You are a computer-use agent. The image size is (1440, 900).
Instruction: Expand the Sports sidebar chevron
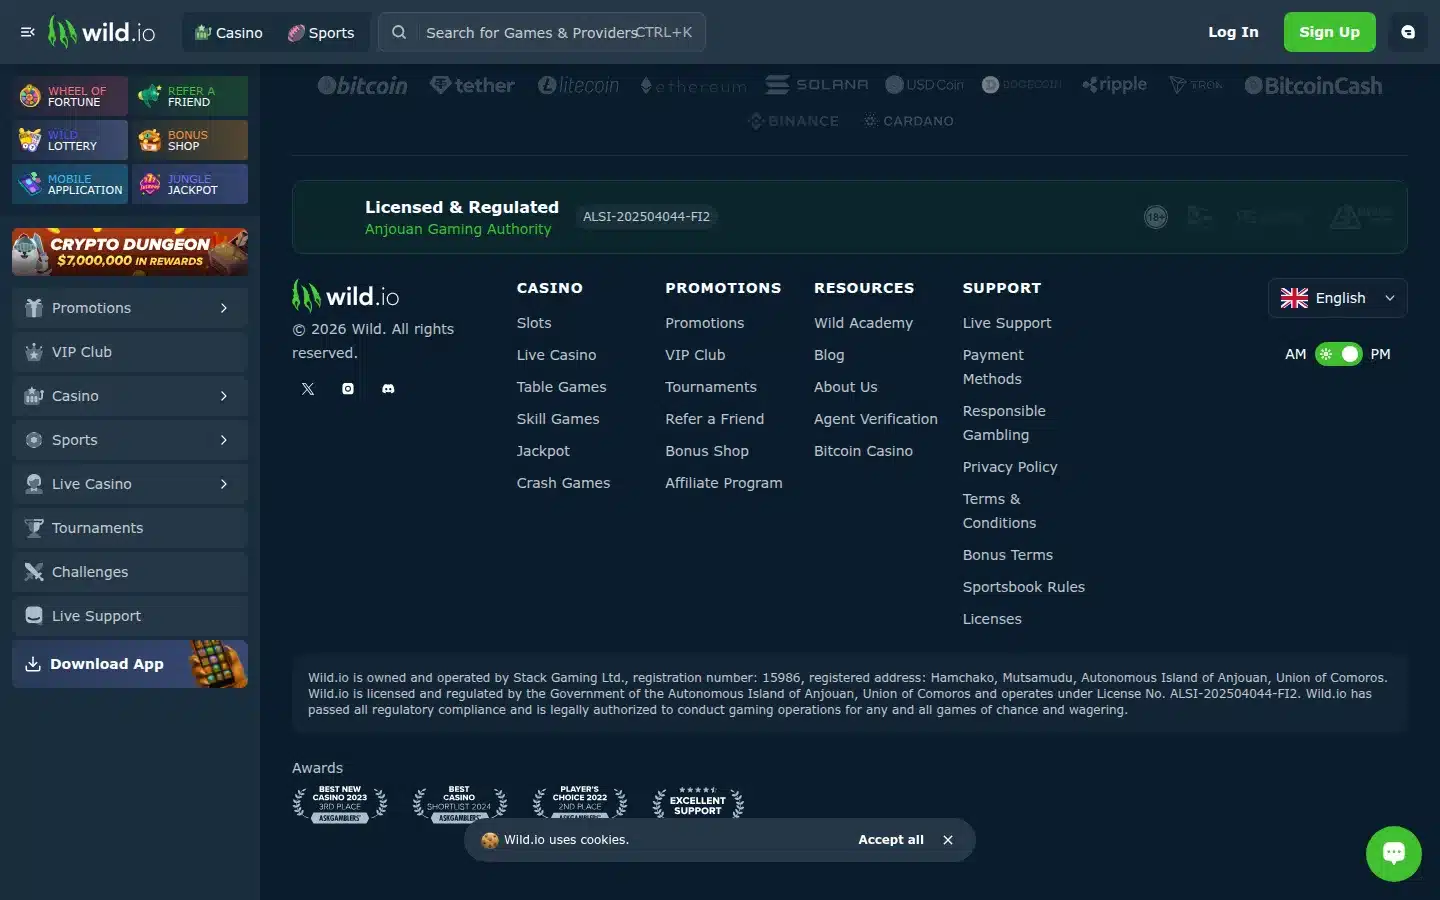point(224,440)
